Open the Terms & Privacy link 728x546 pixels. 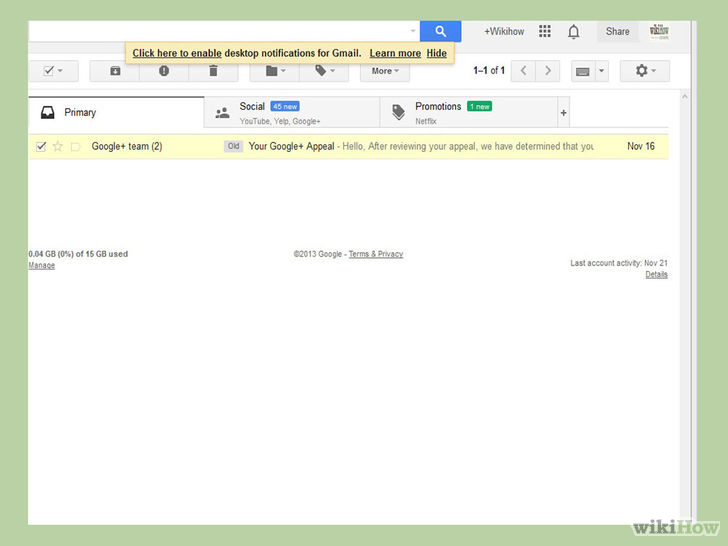(x=376, y=254)
